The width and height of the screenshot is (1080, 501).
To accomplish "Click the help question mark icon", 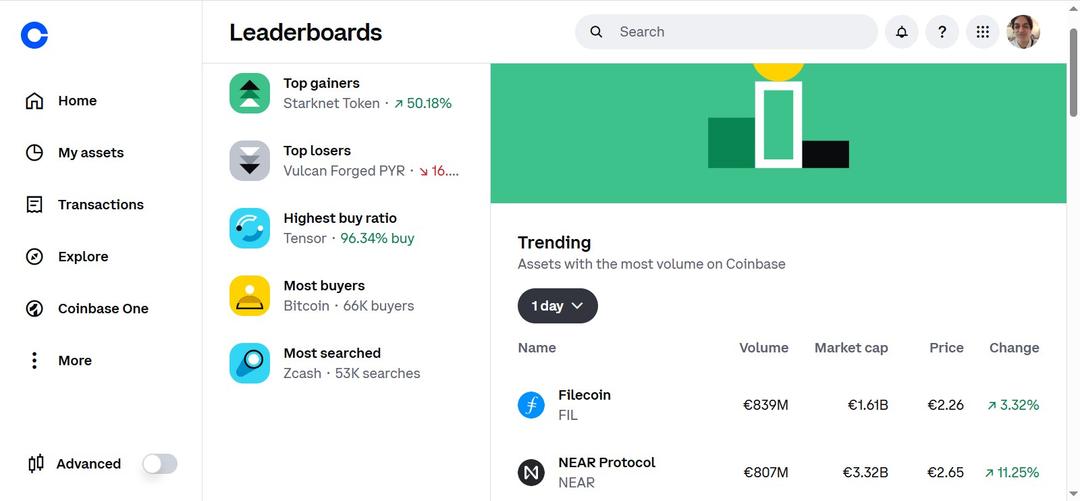I will click(942, 32).
